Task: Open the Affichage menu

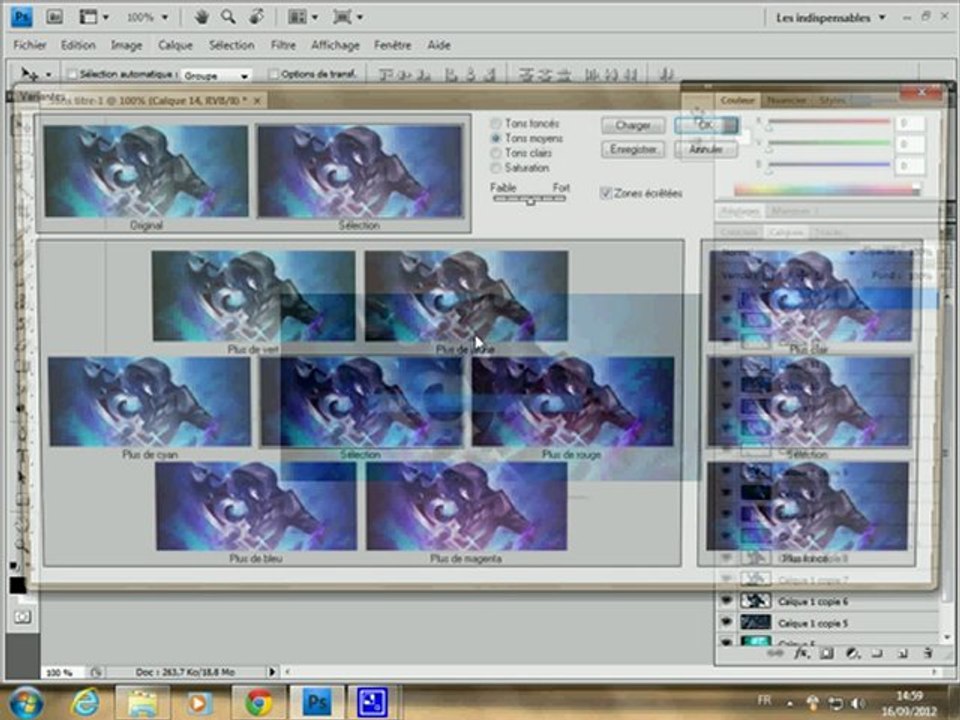Action: [x=335, y=45]
